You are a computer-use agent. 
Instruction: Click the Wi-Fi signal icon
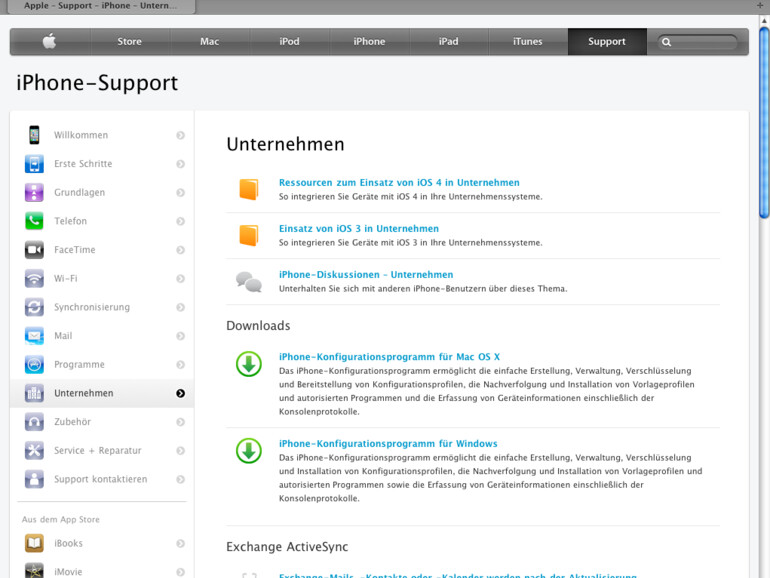point(34,278)
